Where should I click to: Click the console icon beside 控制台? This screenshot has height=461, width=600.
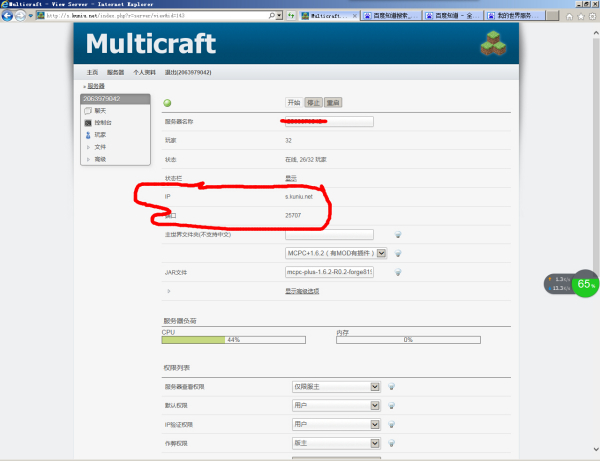pyautogui.click(x=88, y=123)
